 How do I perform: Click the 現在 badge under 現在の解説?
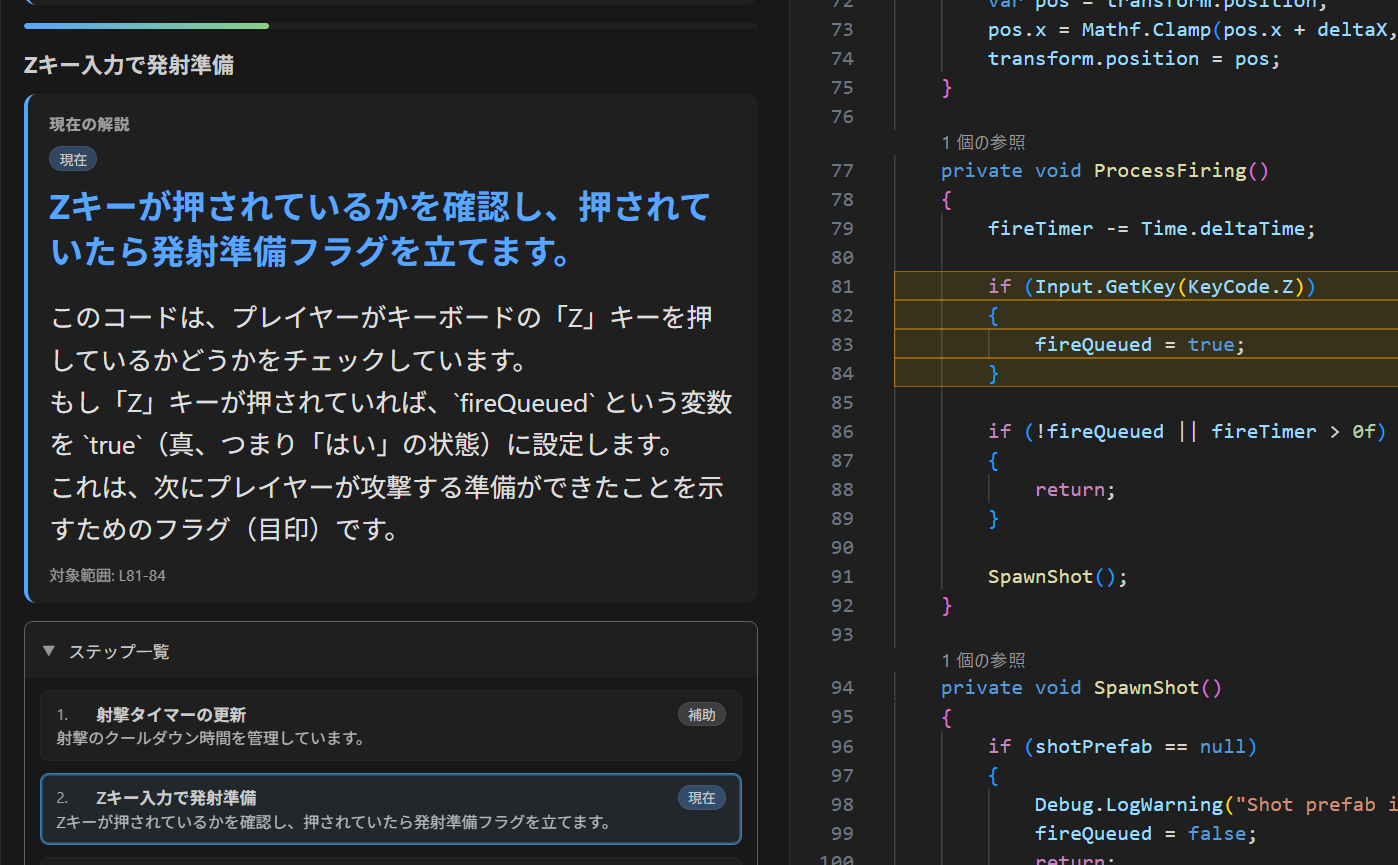(73, 159)
